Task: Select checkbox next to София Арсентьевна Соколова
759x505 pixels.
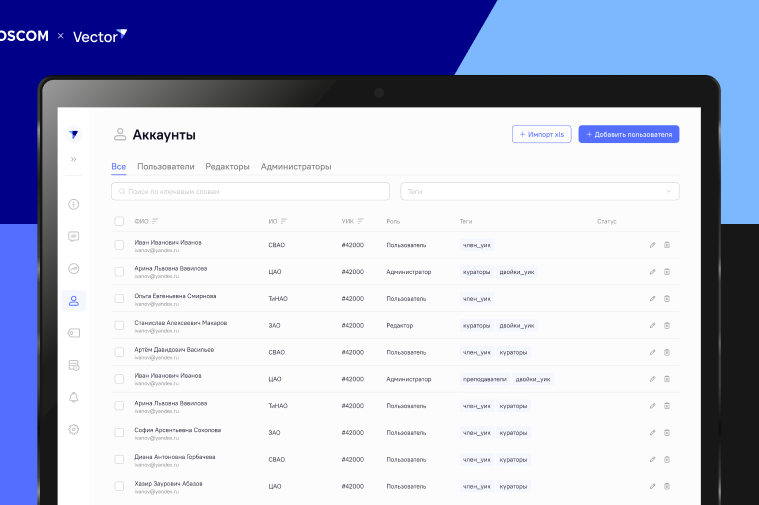Action: coord(119,433)
